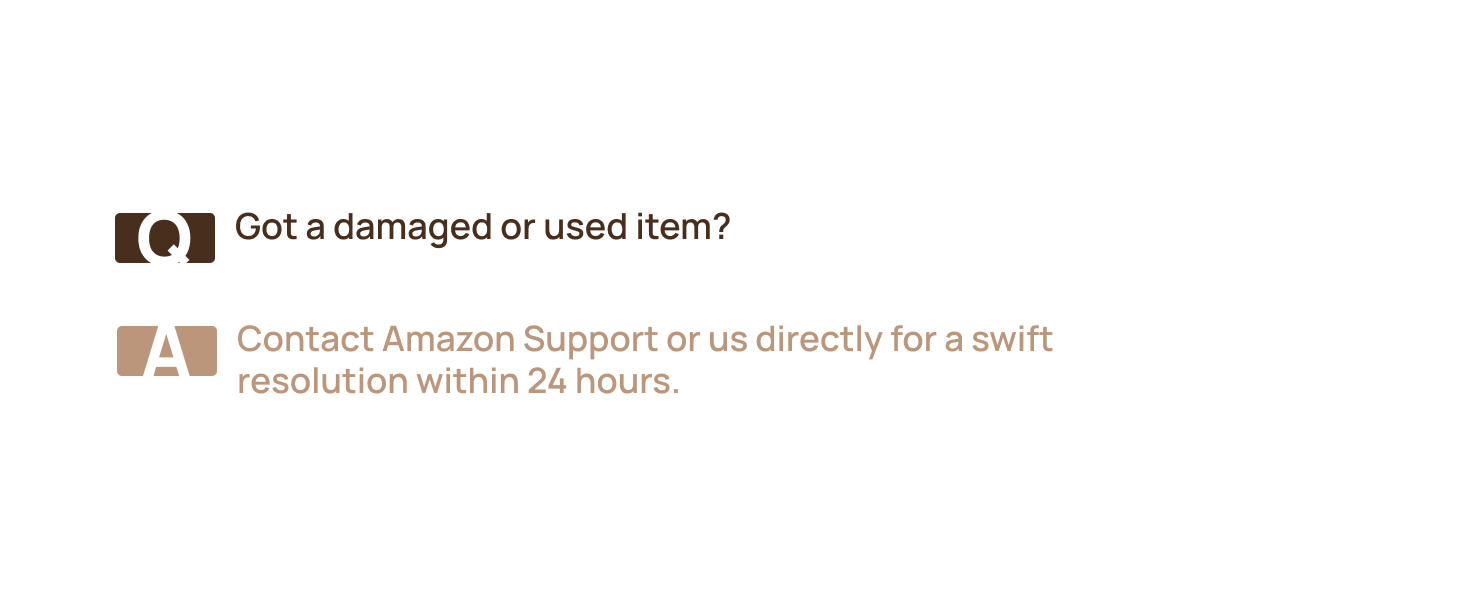Click the word 'damaged' in the question

pyautogui.click(x=412, y=228)
